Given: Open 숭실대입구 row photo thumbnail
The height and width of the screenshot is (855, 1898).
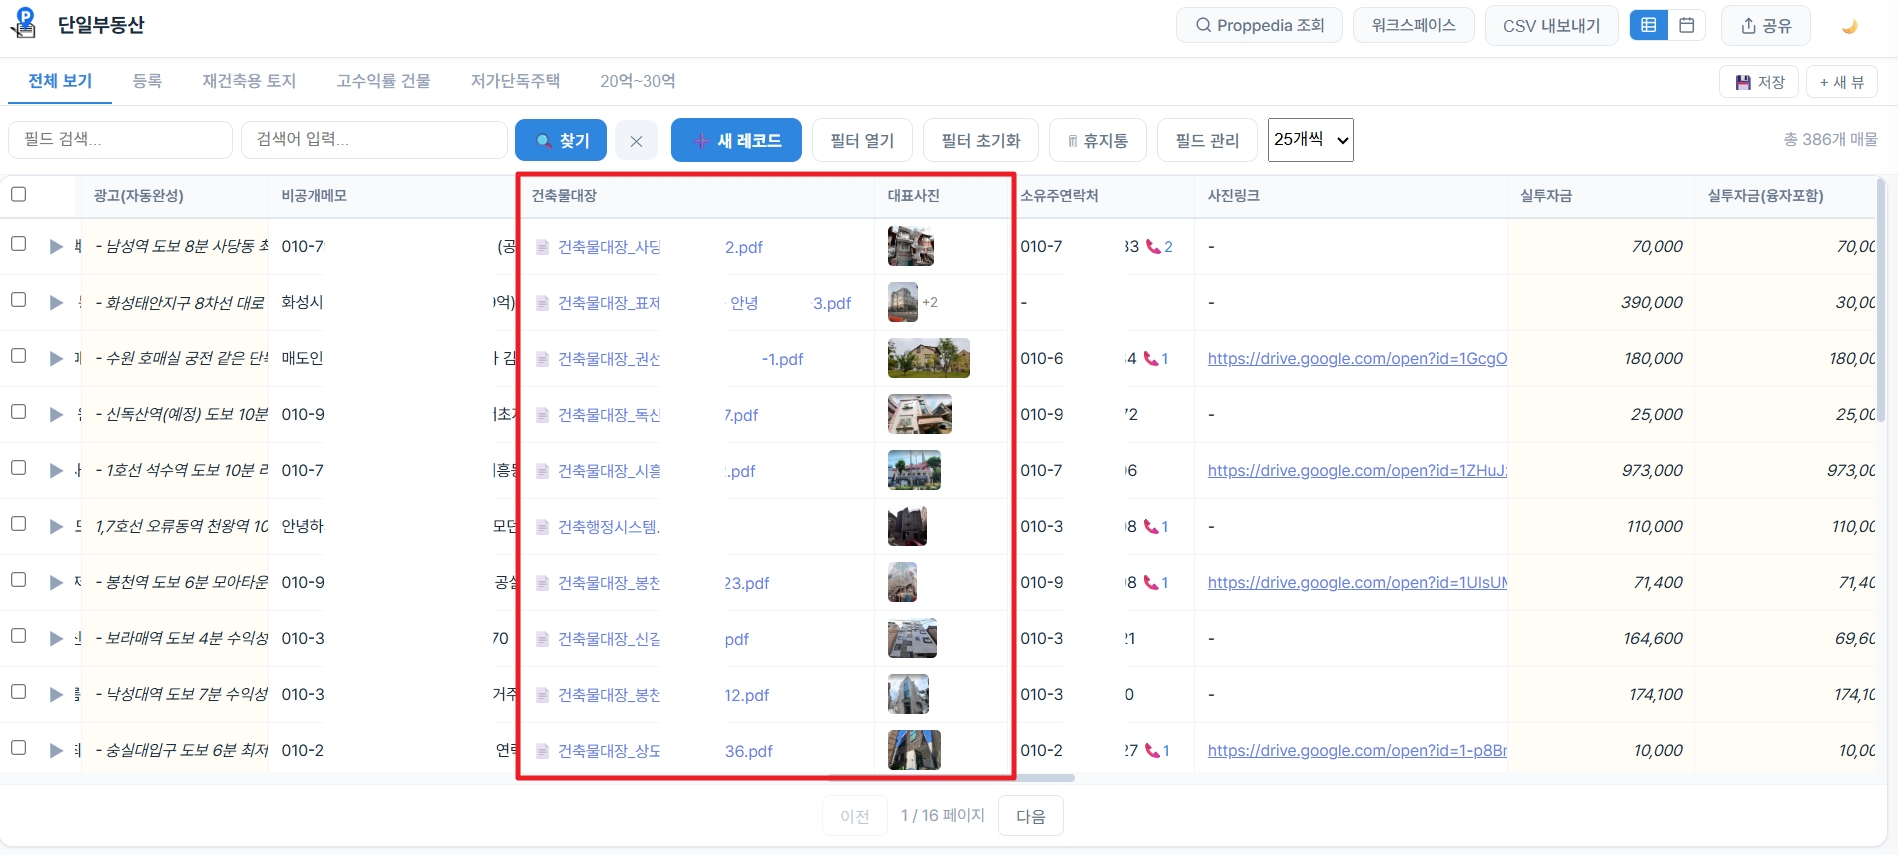Looking at the screenshot, I should click(914, 750).
